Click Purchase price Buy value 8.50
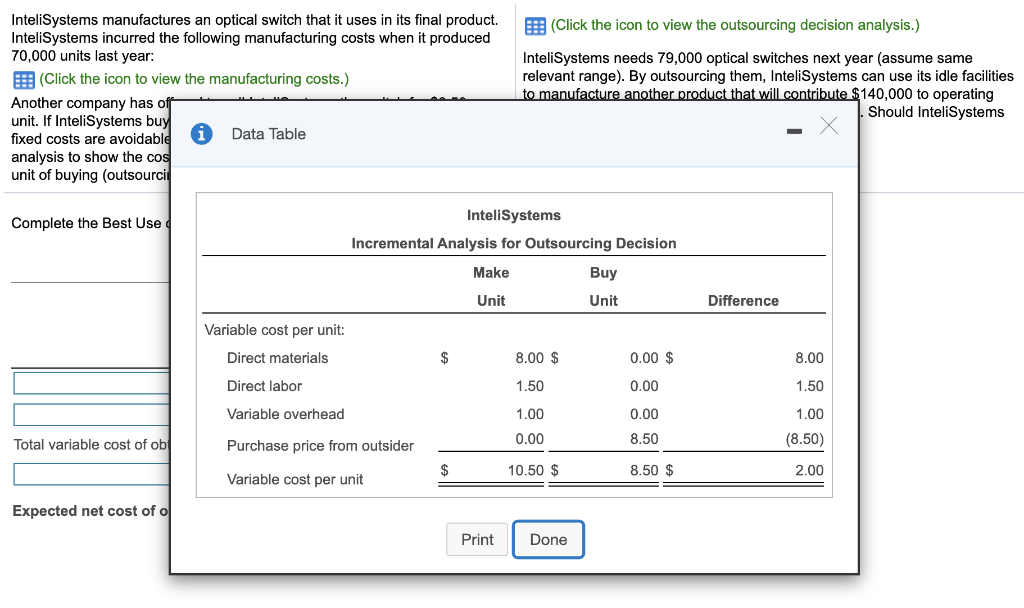The height and width of the screenshot is (608, 1024). [x=644, y=439]
